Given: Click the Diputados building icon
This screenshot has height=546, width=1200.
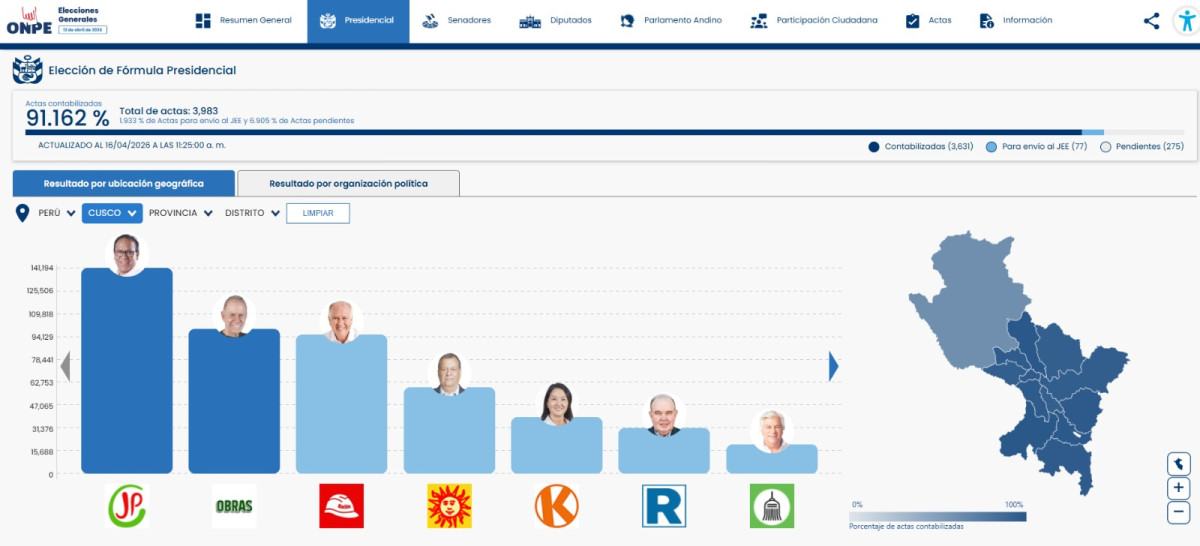Looking at the screenshot, I should pos(530,20).
